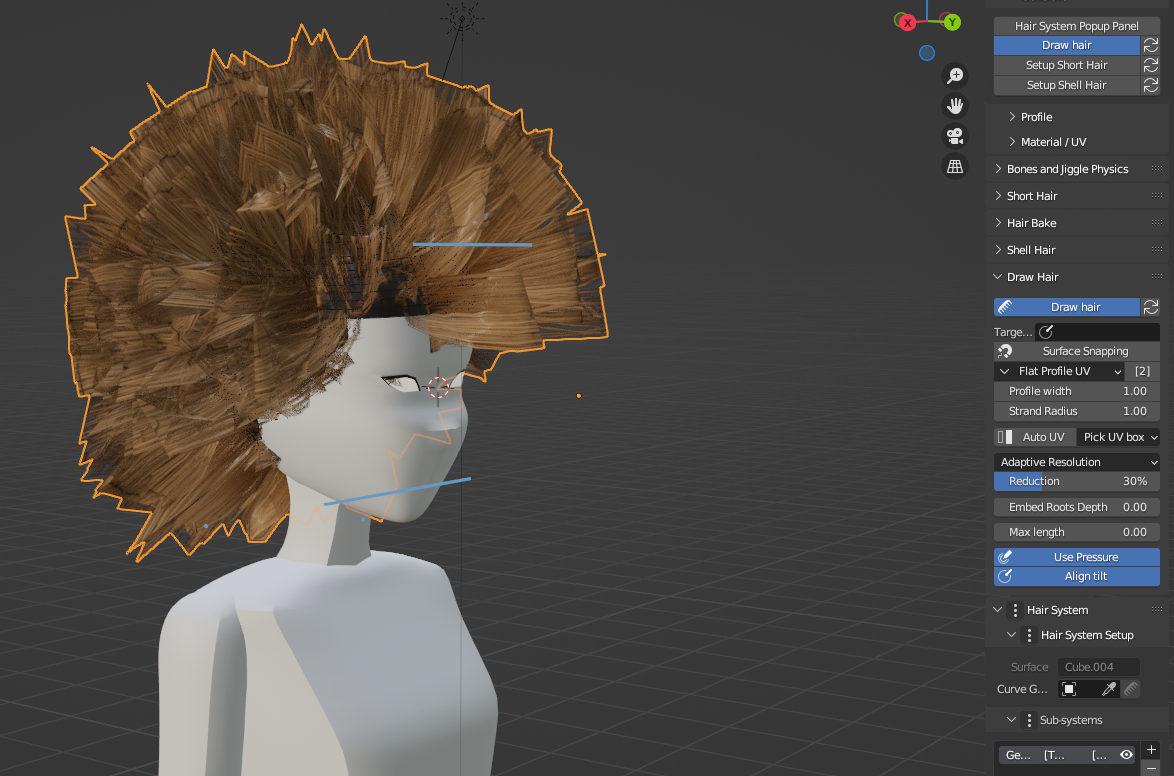Image resolution: width=1174 pixels, height=776 pixels.
Task: Click Setup Shell Hair button
Action: coord(1067,85)
